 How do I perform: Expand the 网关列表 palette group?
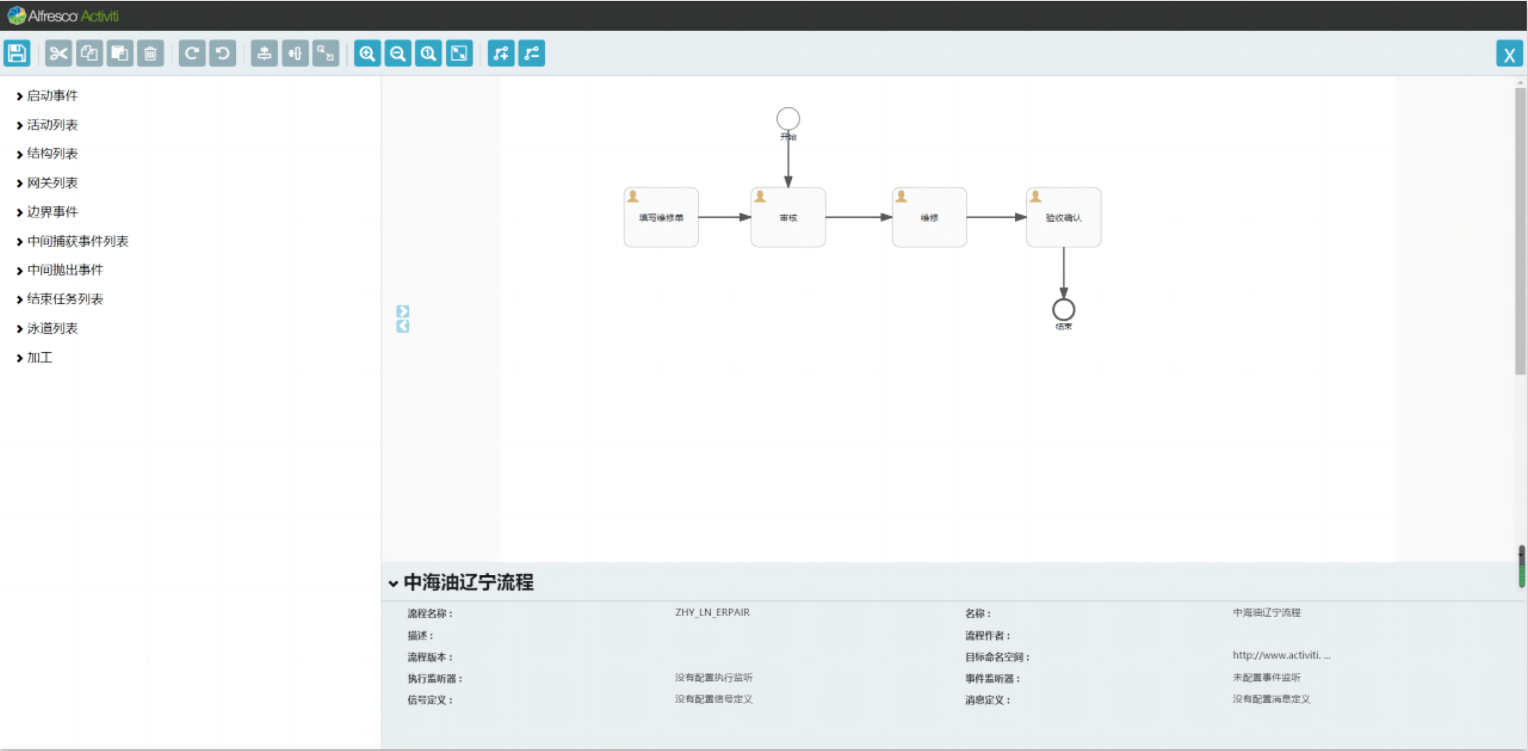pyautogui.click(x=52, y=183)
